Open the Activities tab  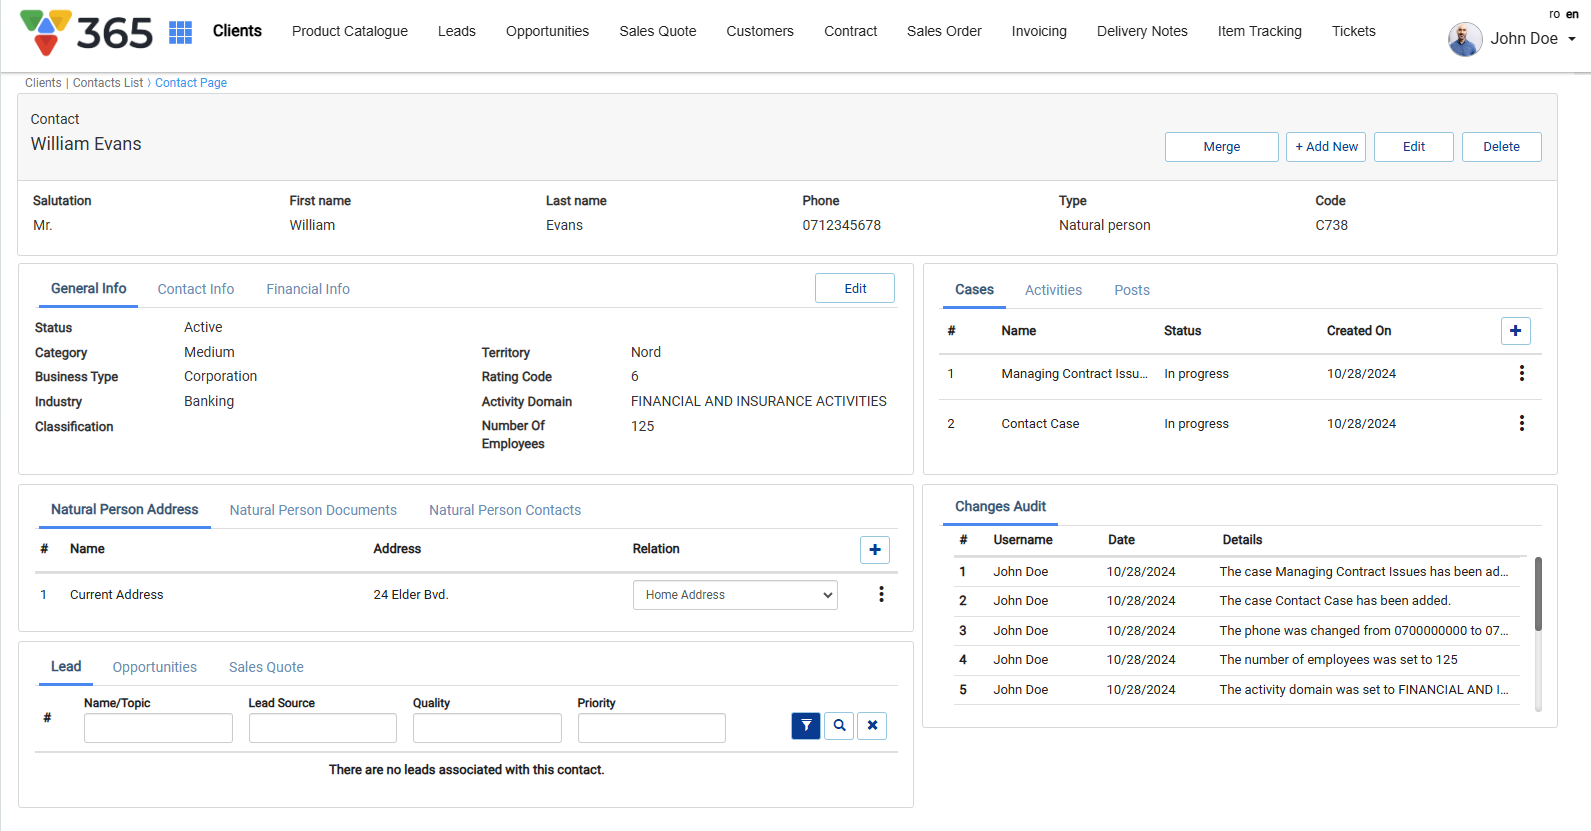coord(1053,290)
